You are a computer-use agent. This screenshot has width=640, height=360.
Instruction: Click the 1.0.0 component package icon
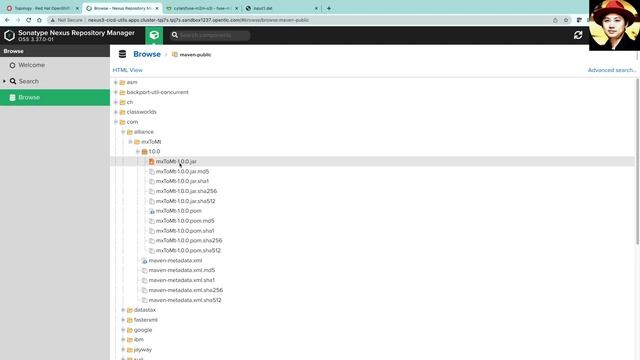point(144,151)
